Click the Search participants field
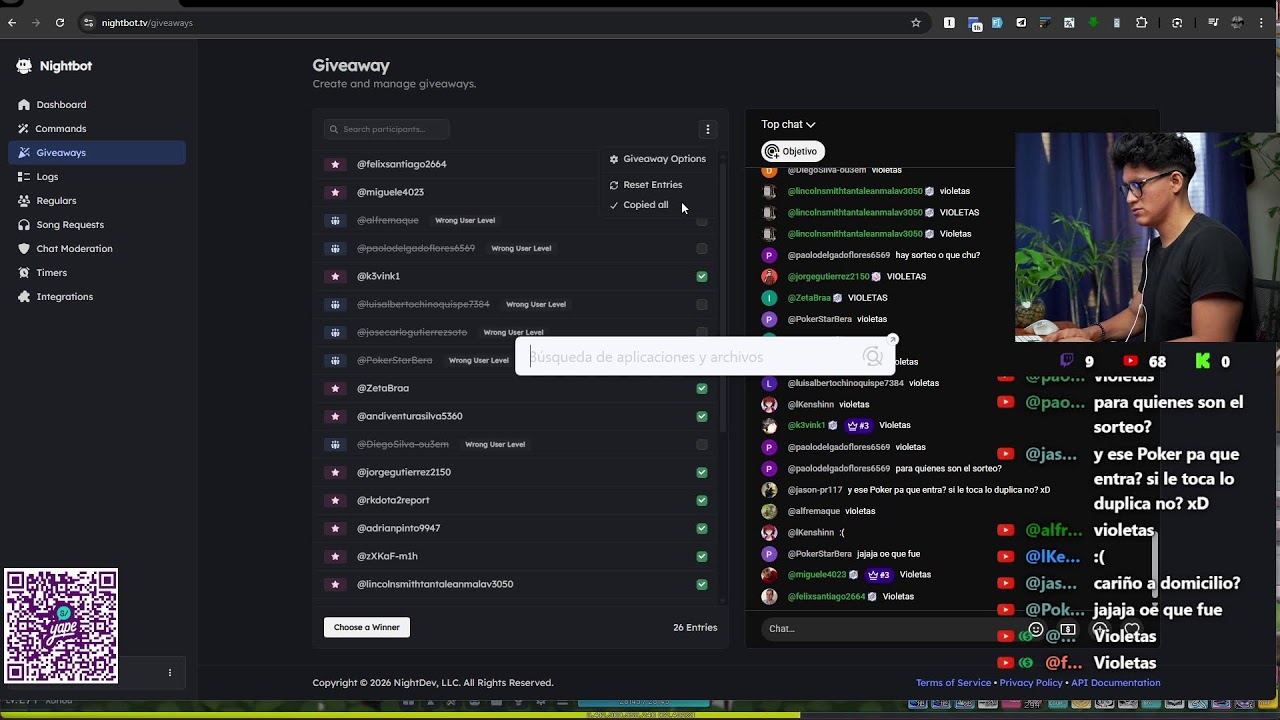1280x720 pixels. [386, 129]
